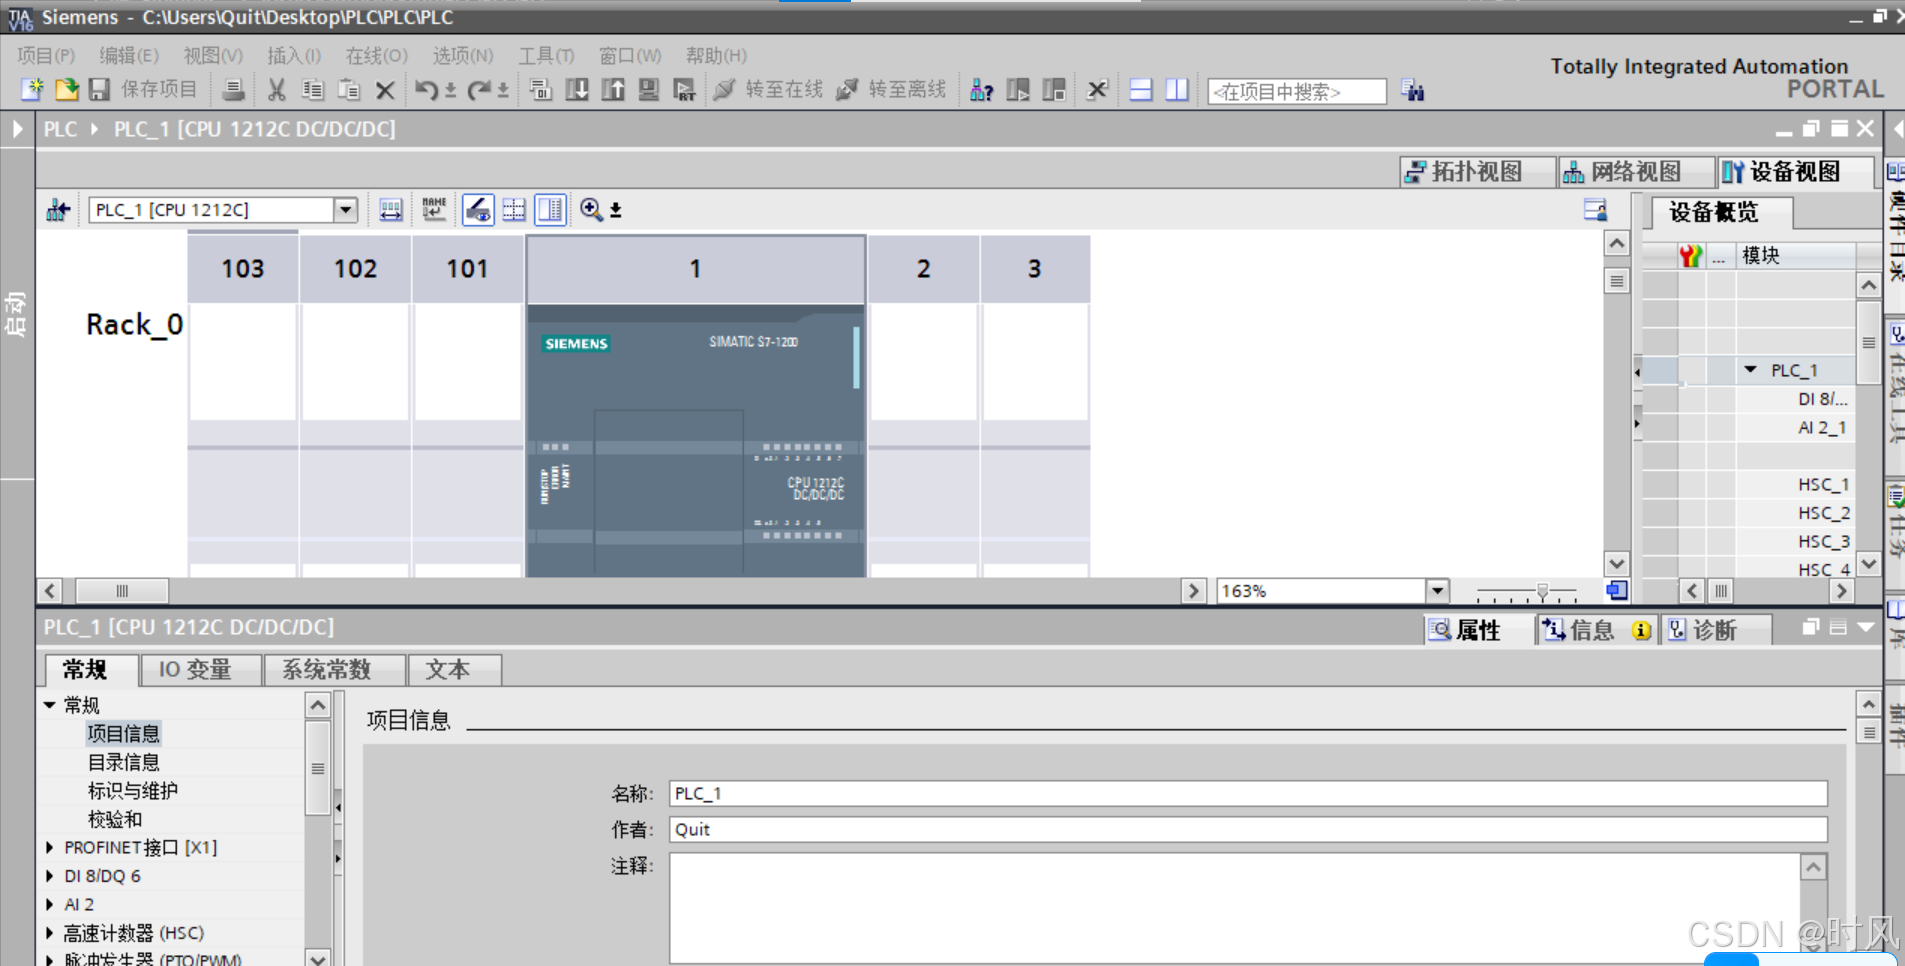1905x966 pixels.
Task: Open the 诊断 inspector tab
Action: pos(1714,630)
